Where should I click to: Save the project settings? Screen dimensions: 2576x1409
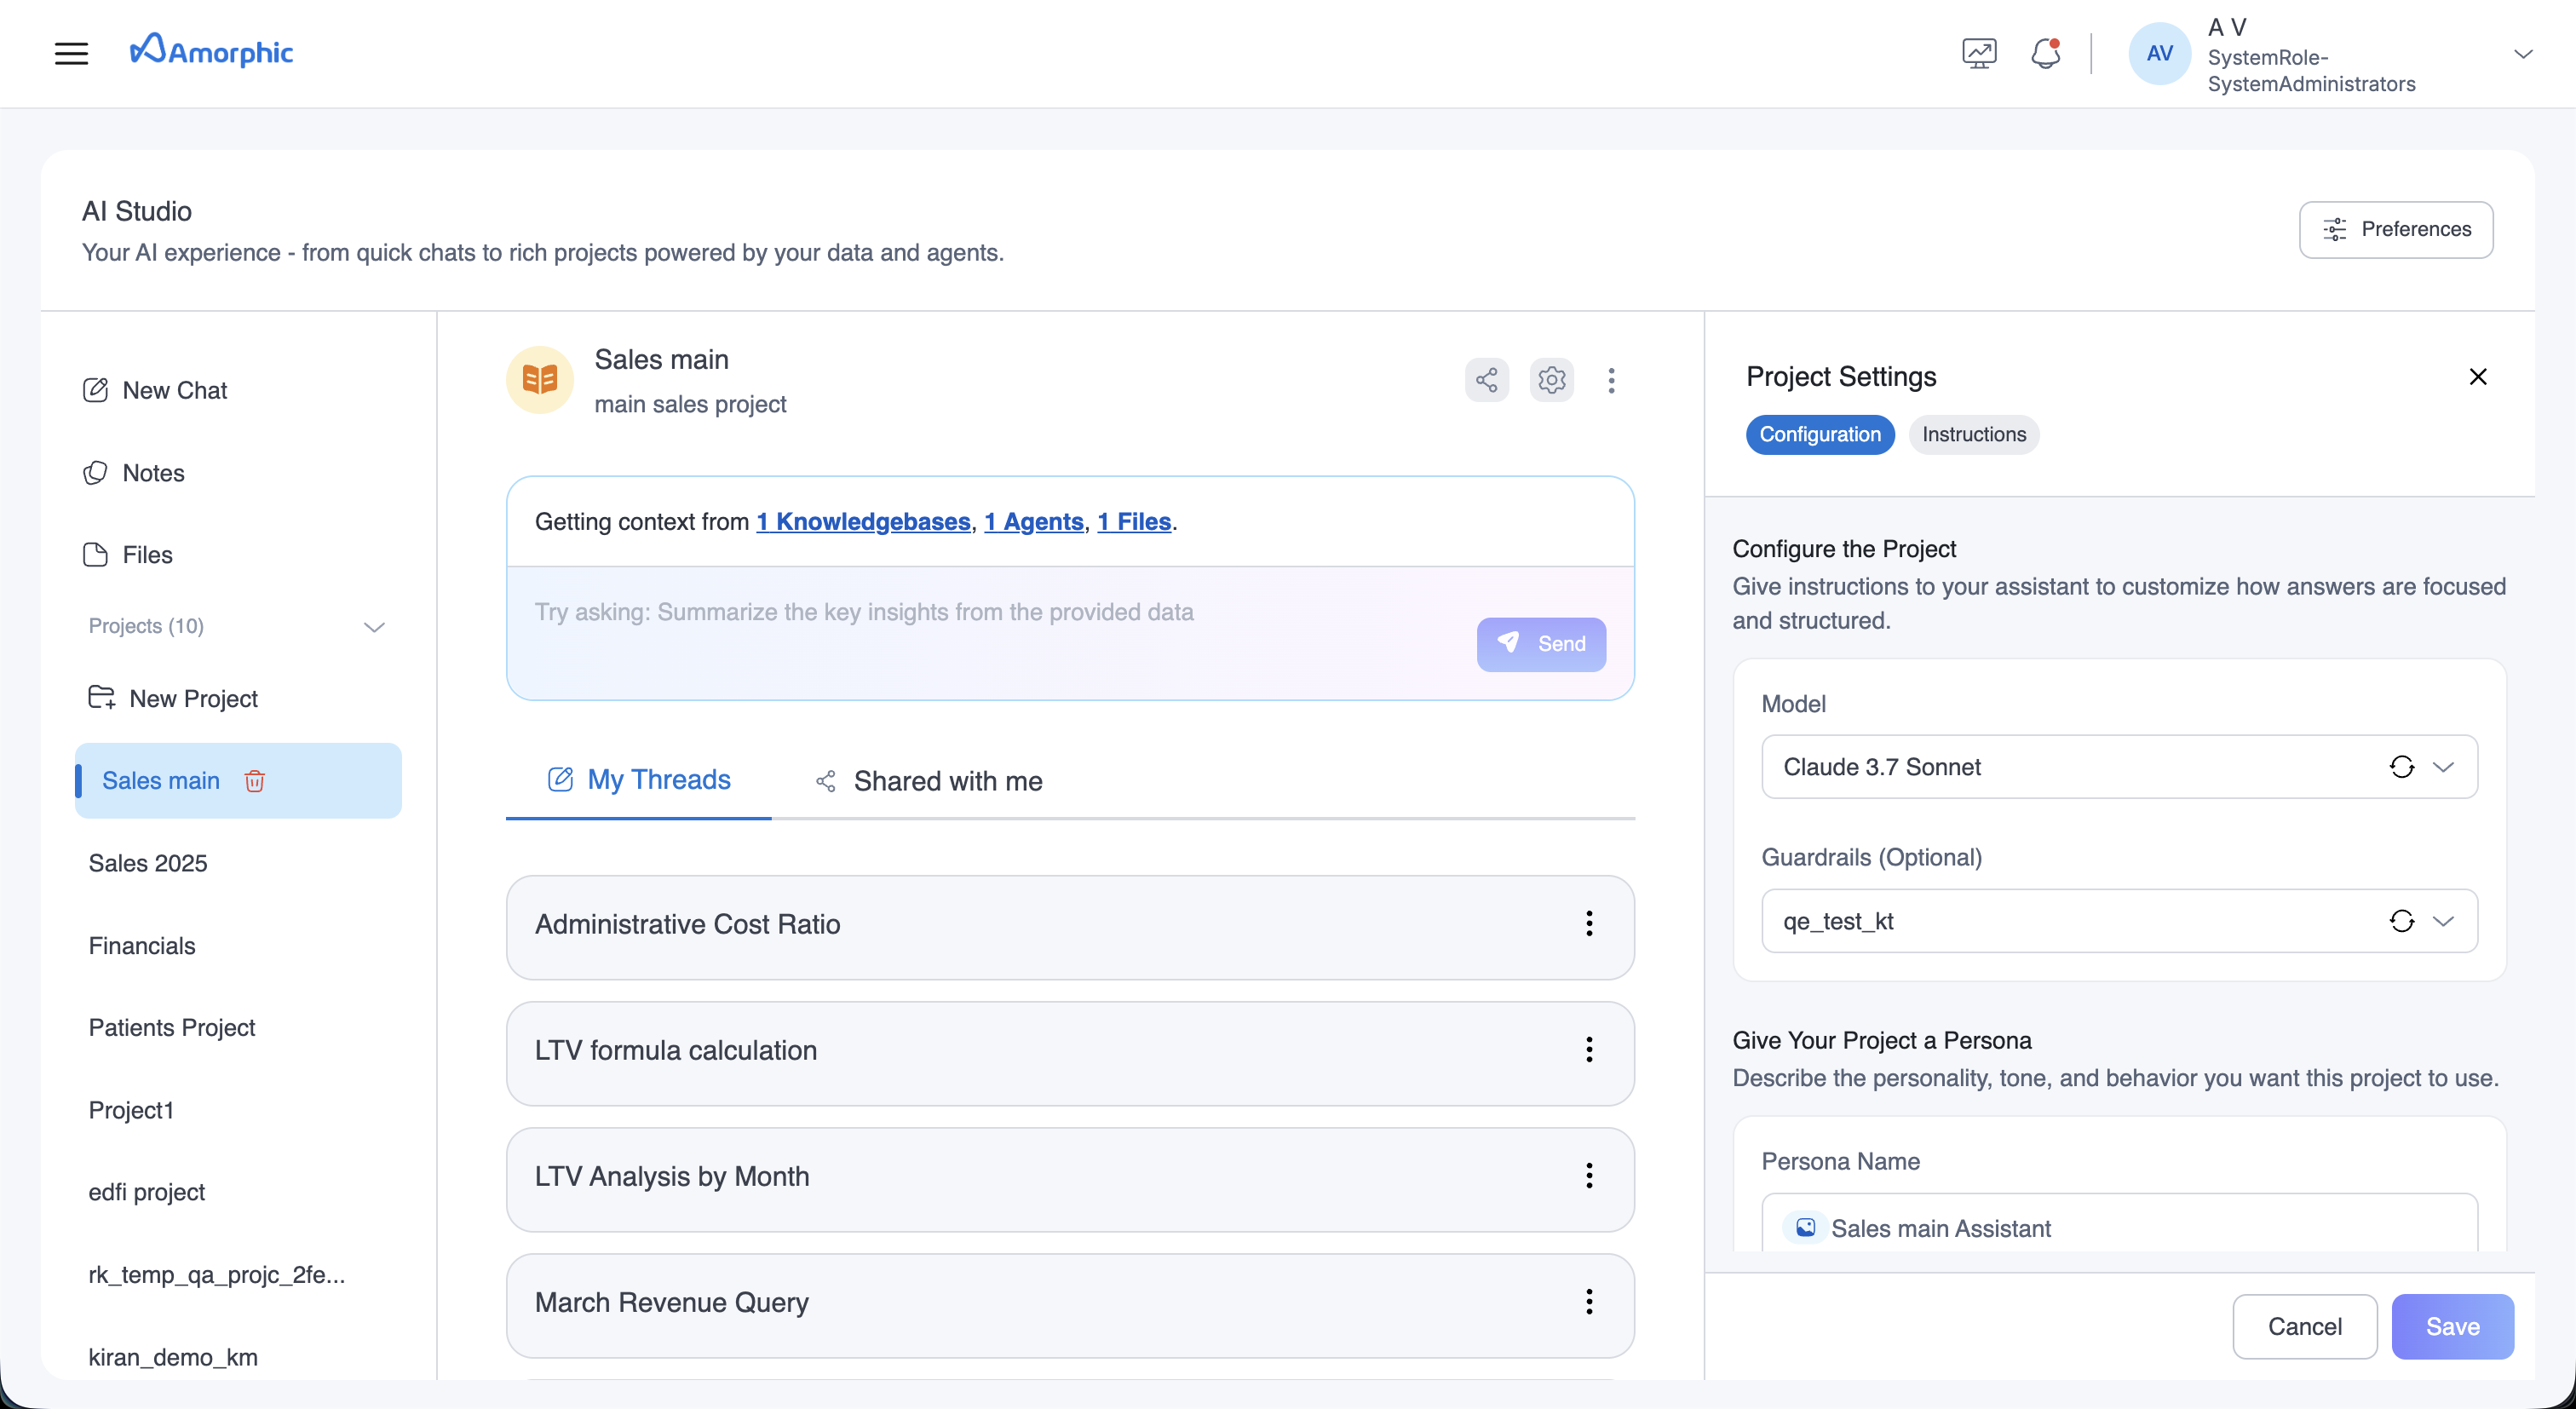[x=2452, y=1326]
